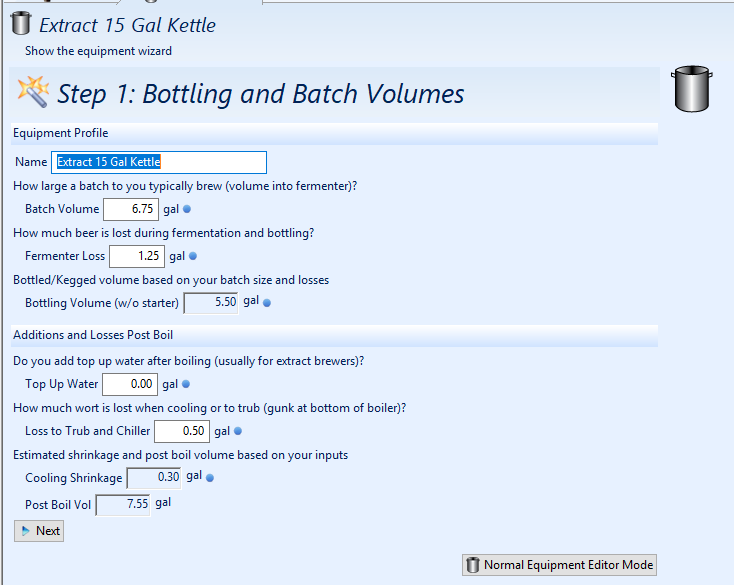The image size is (734, 585).
Task: Click the Batch Volume field showing 6.75
Action: pos(131,209)
